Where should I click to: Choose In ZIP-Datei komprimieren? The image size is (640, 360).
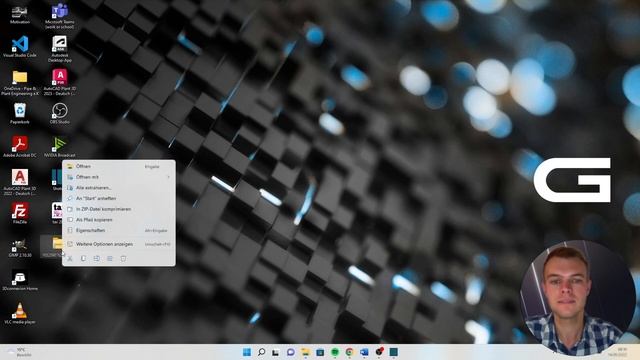[118, 209]
